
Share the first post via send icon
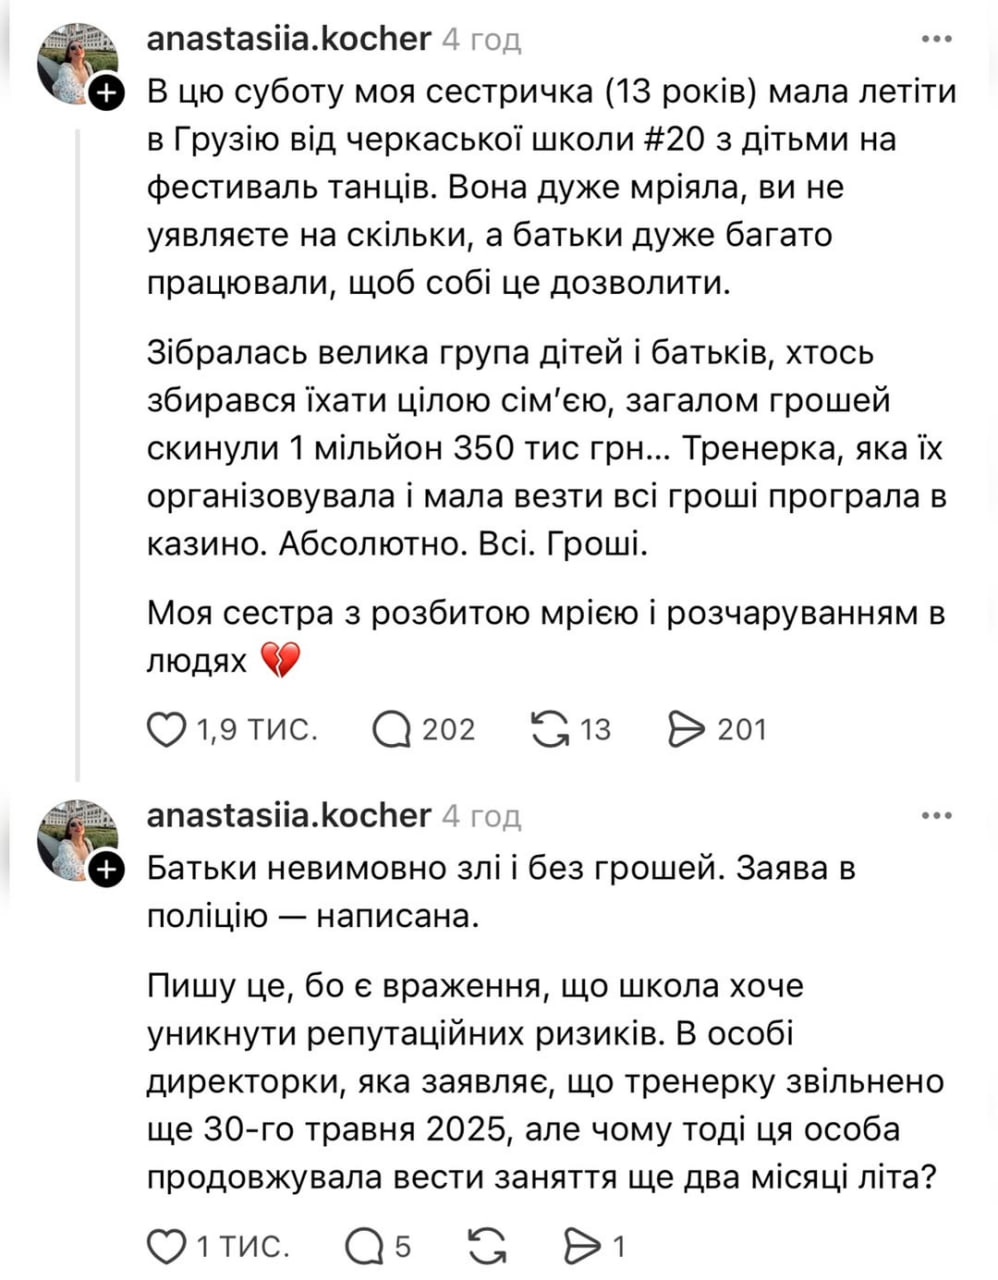pos(686,730)
